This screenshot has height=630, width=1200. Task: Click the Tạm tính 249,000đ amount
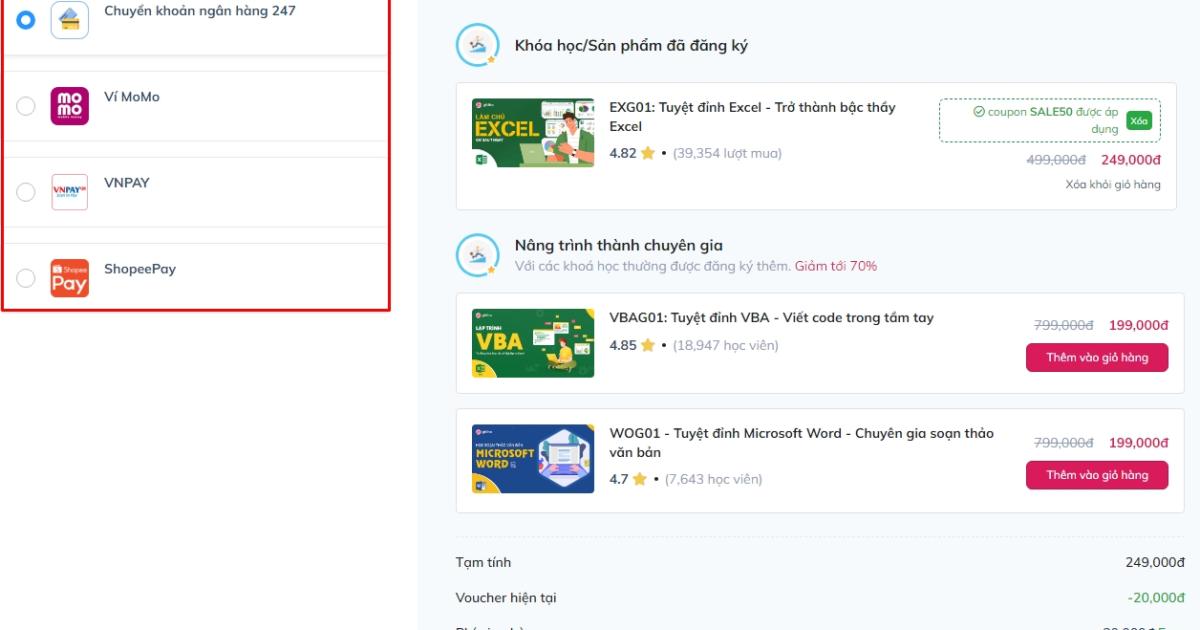tap(1155, 562)
